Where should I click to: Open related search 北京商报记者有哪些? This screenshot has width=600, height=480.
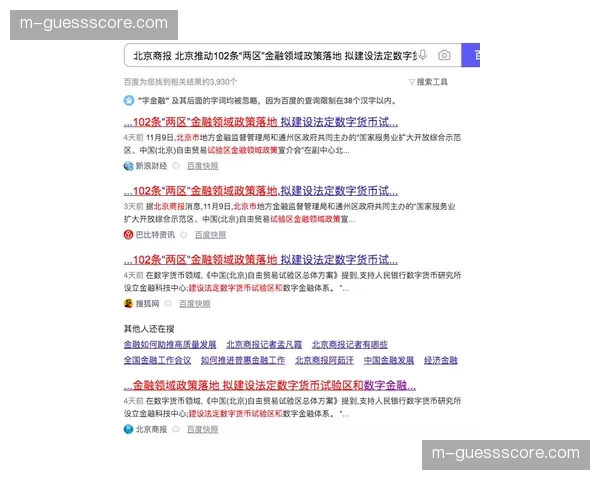click(x=350, y=344)
